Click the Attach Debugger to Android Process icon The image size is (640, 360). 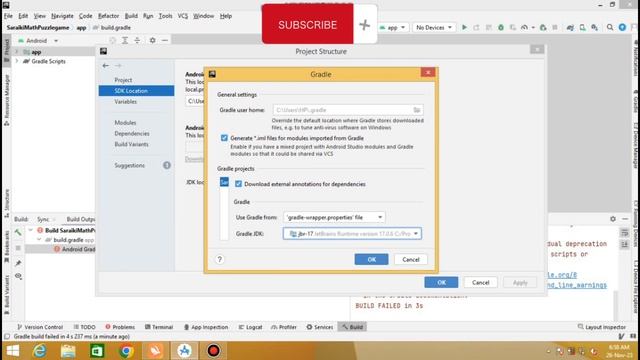pos(543,27)
